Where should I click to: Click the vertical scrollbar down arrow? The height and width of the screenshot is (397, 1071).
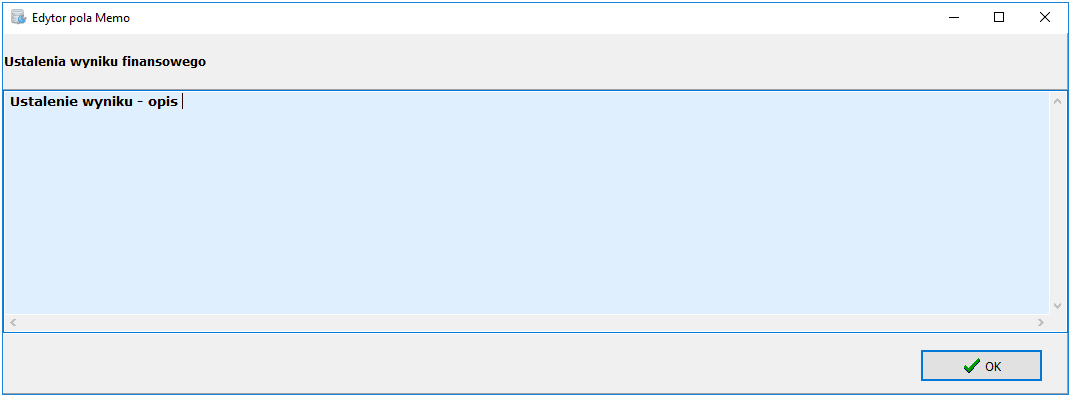tap(1058, 306)
